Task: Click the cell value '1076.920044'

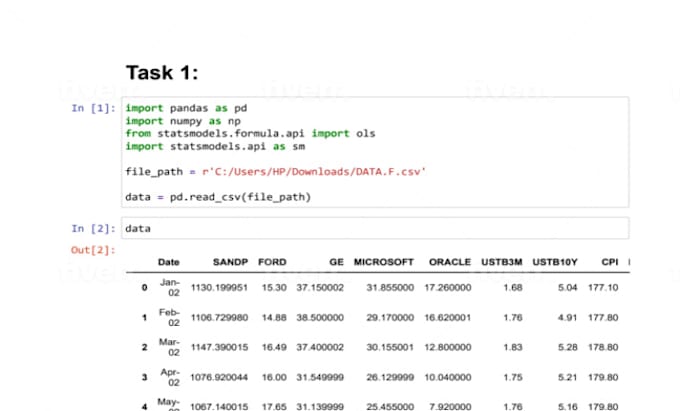Action: (219, 377)
